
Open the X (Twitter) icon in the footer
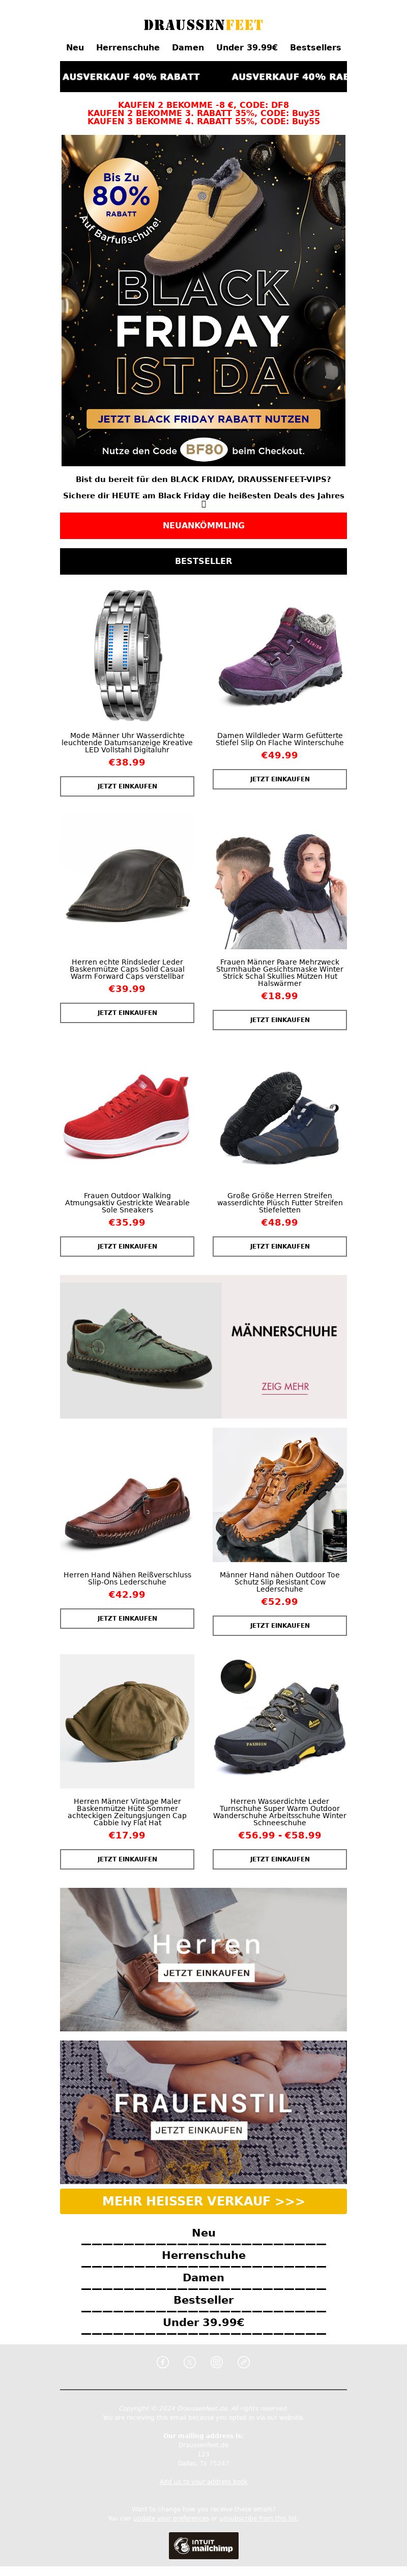190,2362
